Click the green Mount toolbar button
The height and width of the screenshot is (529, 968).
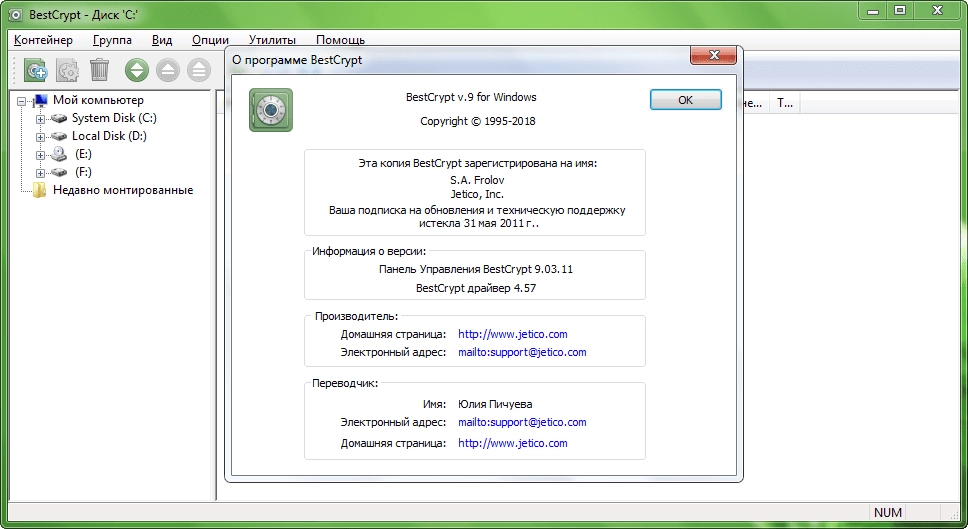(x=136, y=70)
